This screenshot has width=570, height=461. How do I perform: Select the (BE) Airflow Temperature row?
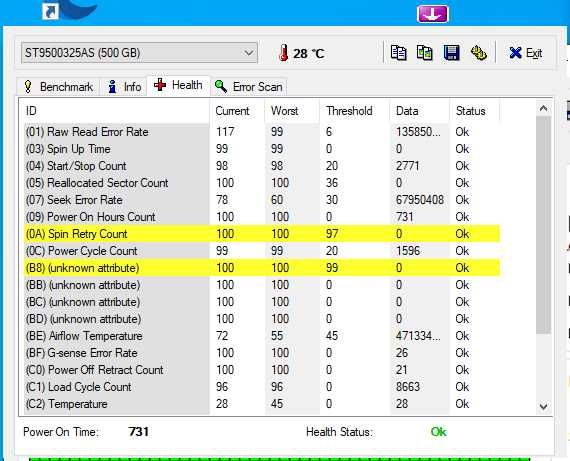pyautogui.click(x=262, y=336)
